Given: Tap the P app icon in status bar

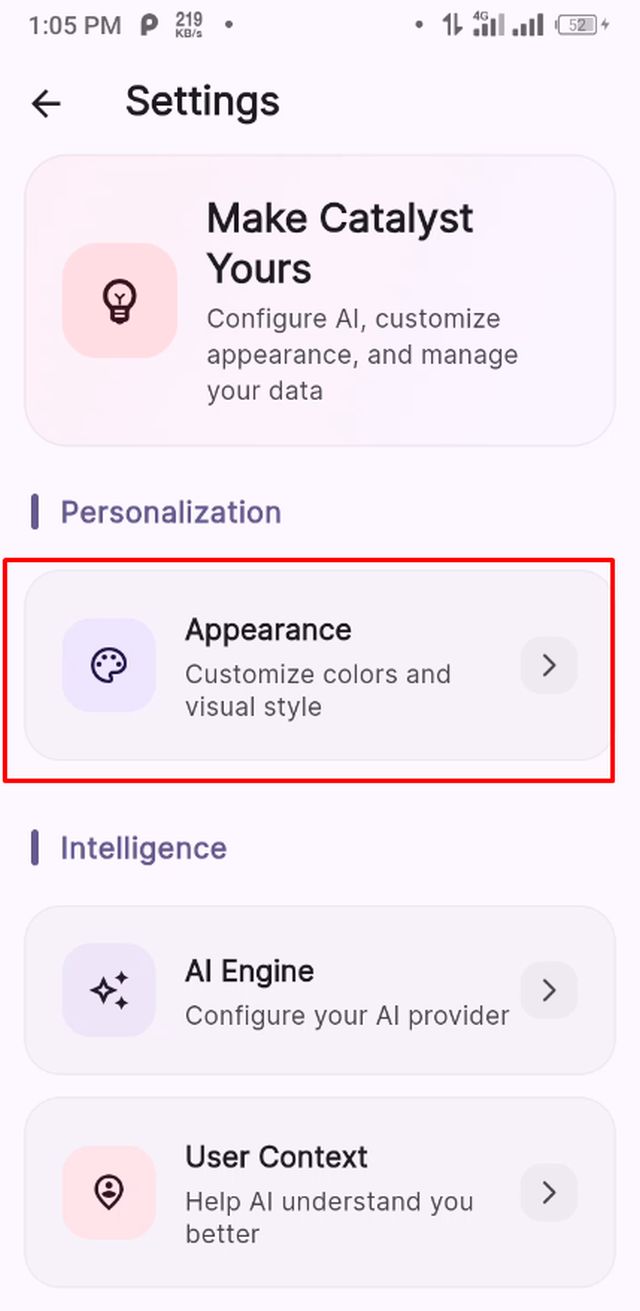Looking at the screenshot, I should [x=148, y=26].
